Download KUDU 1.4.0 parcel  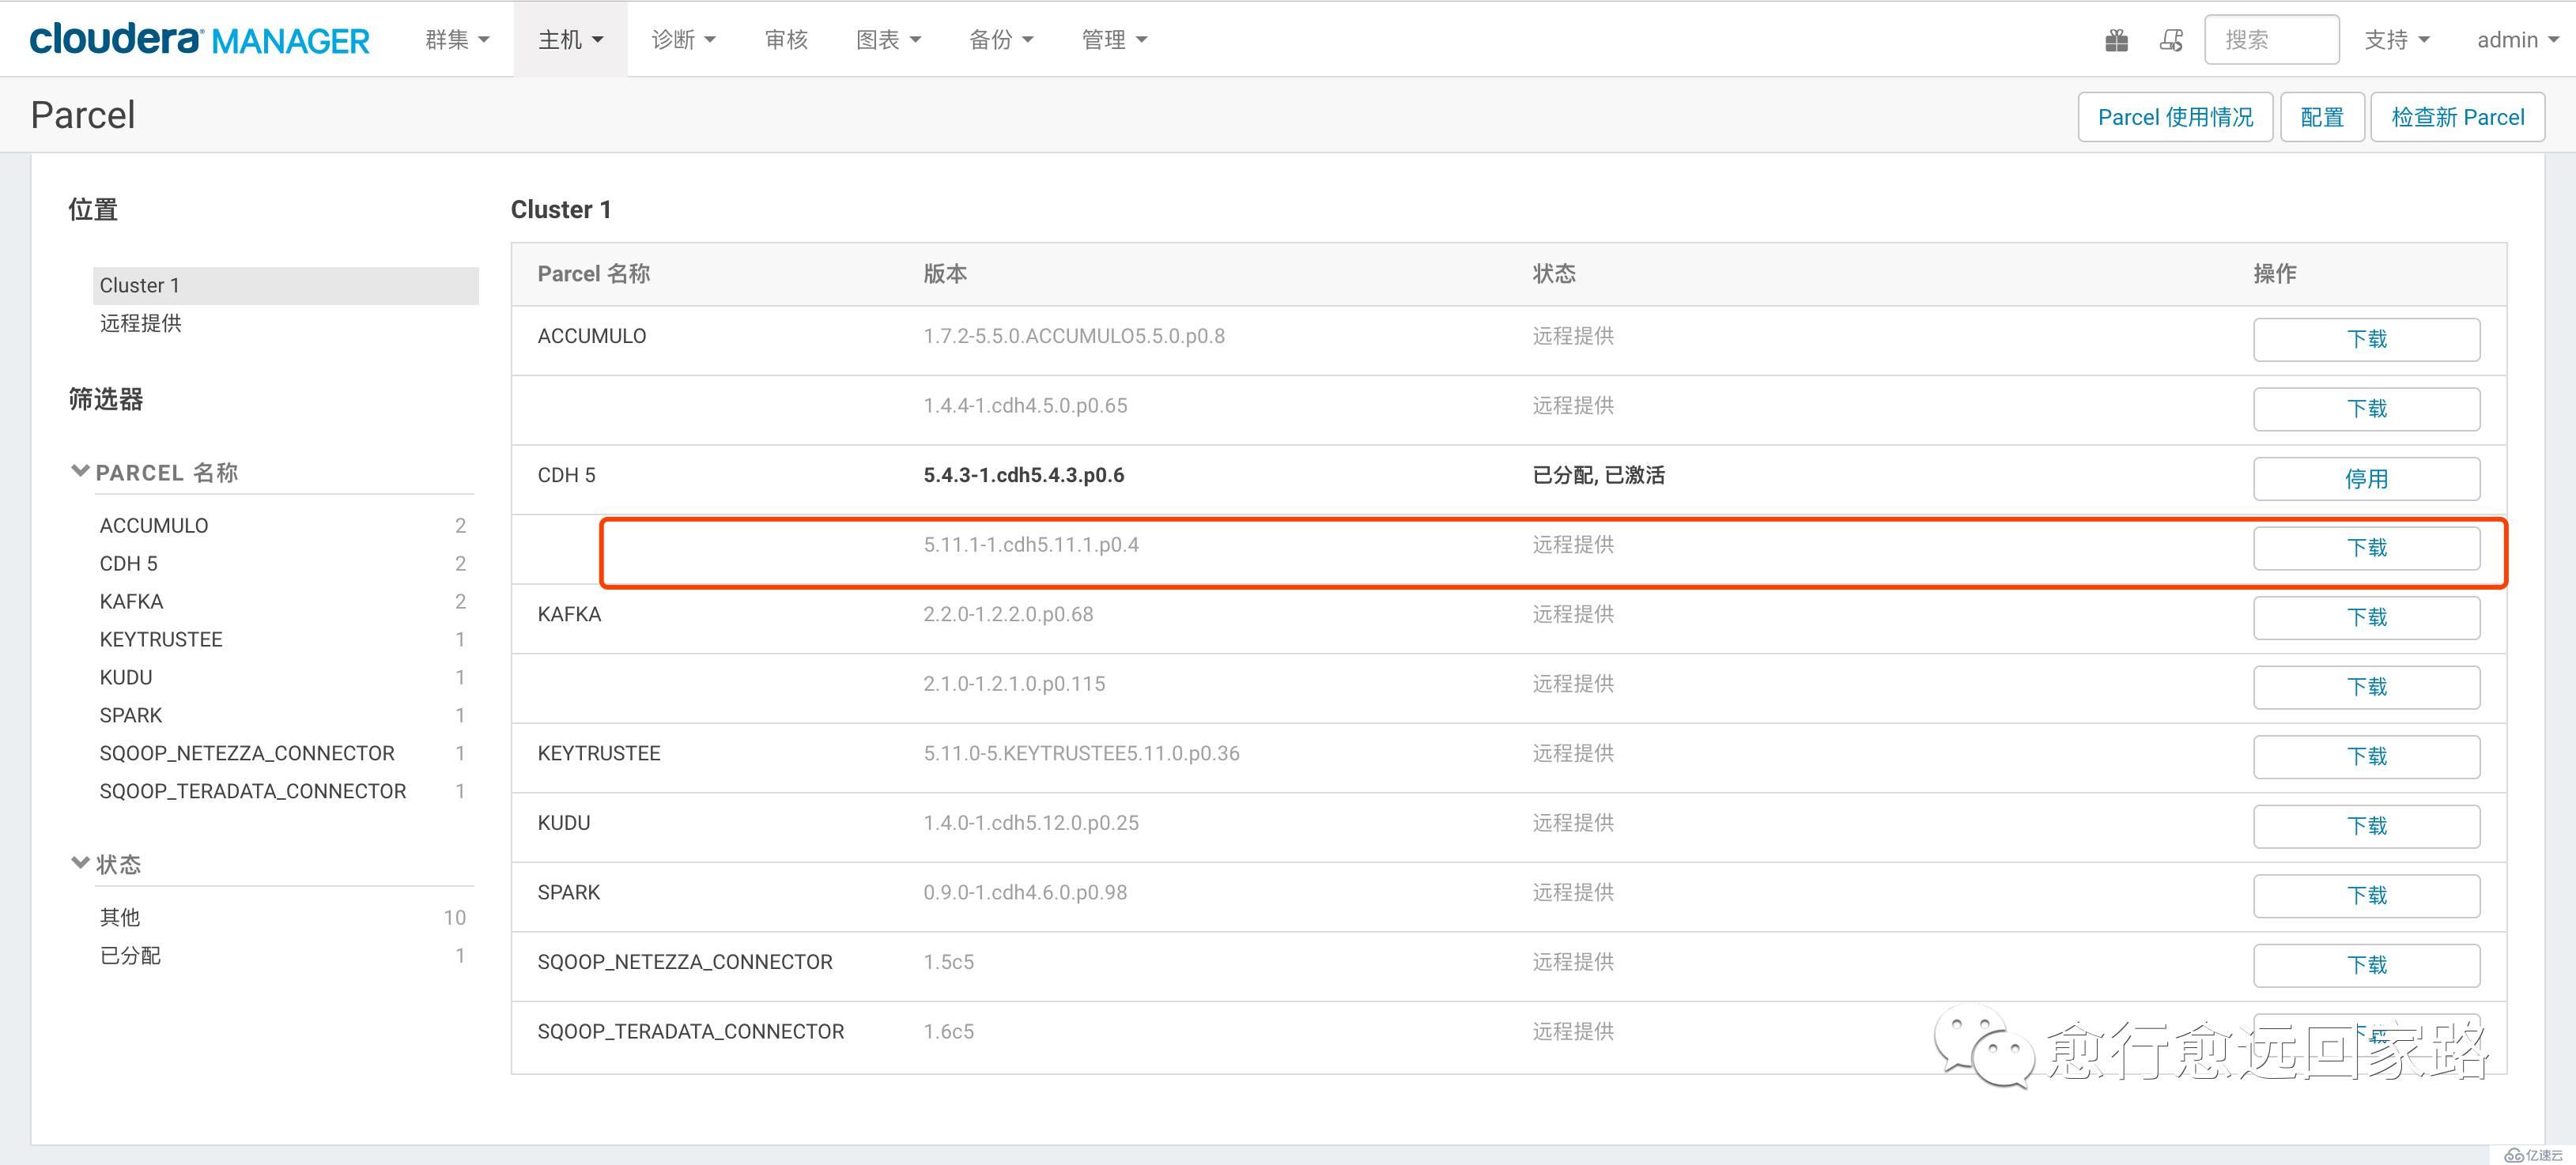(2366, 826)
